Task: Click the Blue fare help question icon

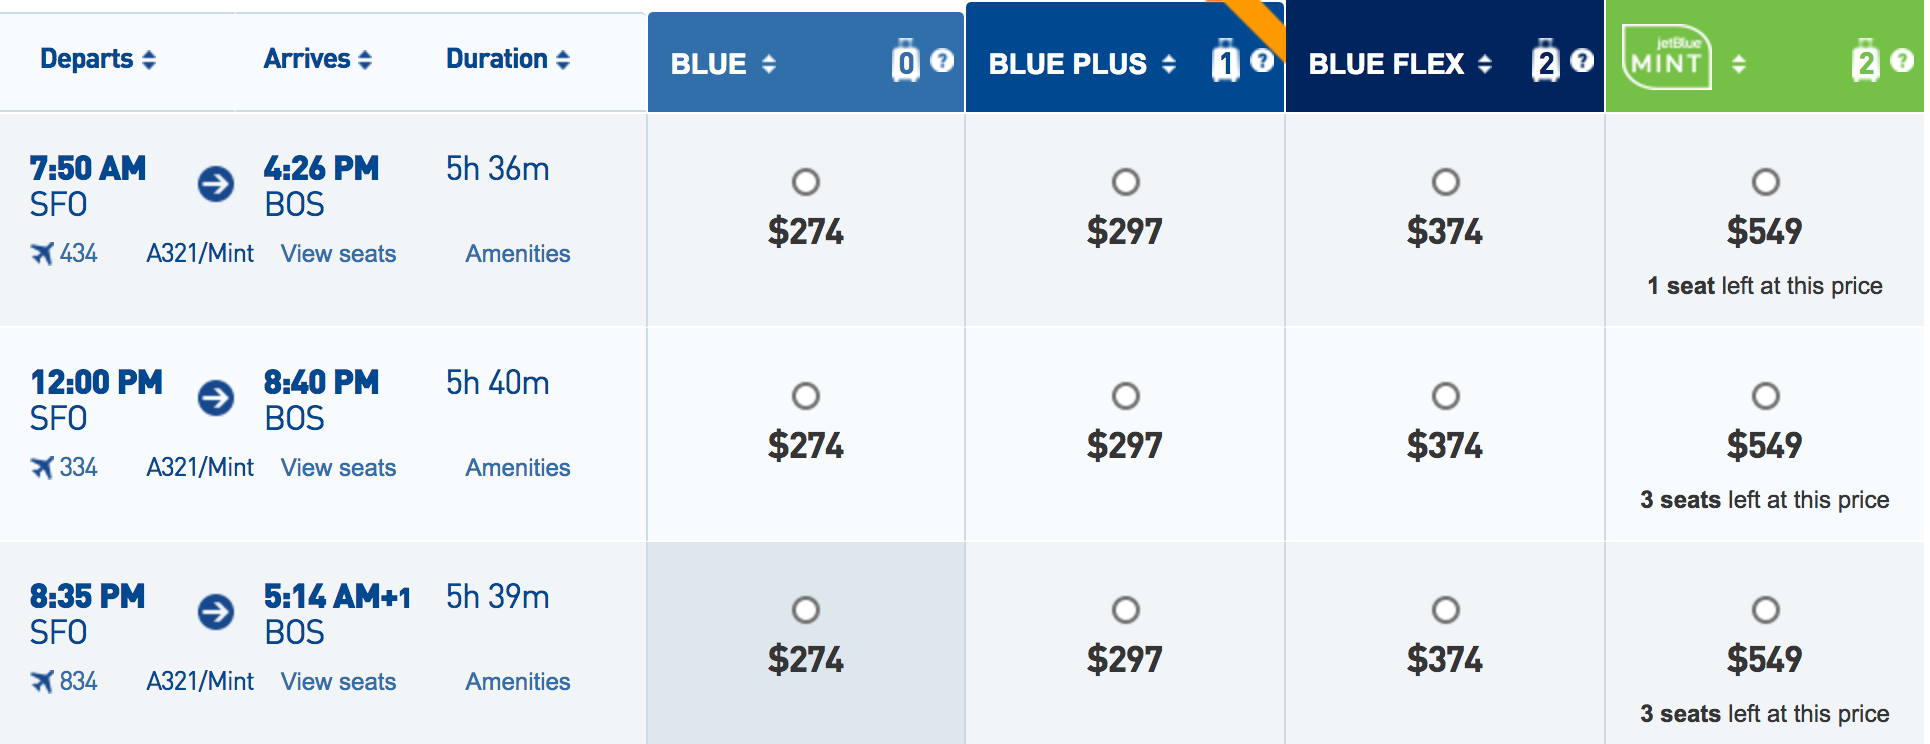Action: pyautogui.click(x=942, y=61)
